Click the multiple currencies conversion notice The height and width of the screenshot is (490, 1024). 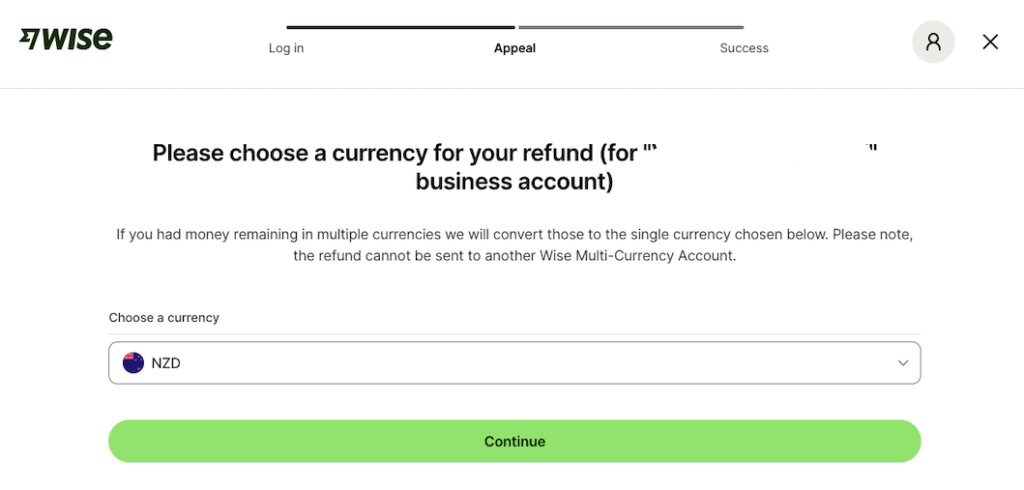tap(514, 234)
